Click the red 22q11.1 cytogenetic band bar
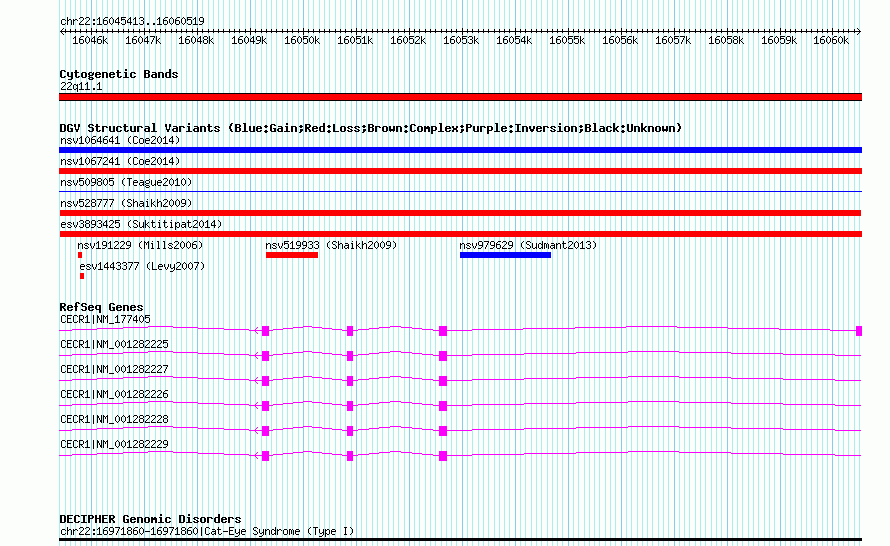Screen dimensions: 890x546 tap(460, 97)
